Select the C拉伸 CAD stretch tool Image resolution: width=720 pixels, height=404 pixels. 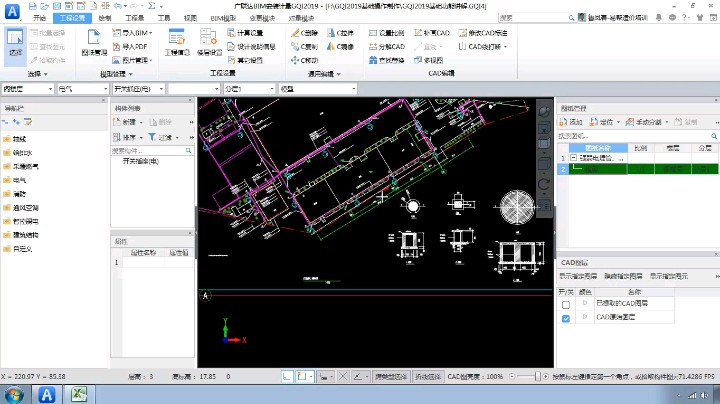click(x=340, y=33)
